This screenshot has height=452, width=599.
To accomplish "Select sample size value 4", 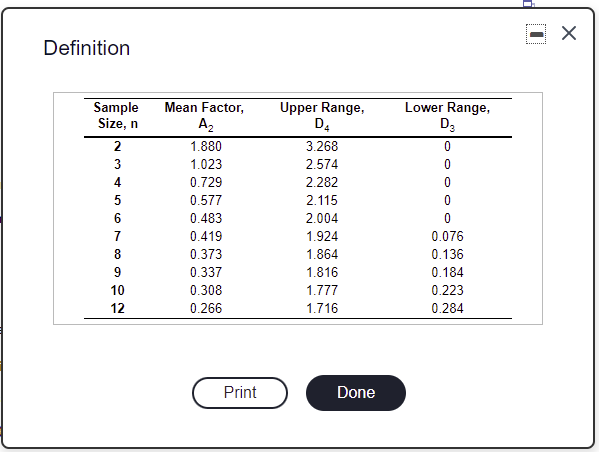I will 117,182.
